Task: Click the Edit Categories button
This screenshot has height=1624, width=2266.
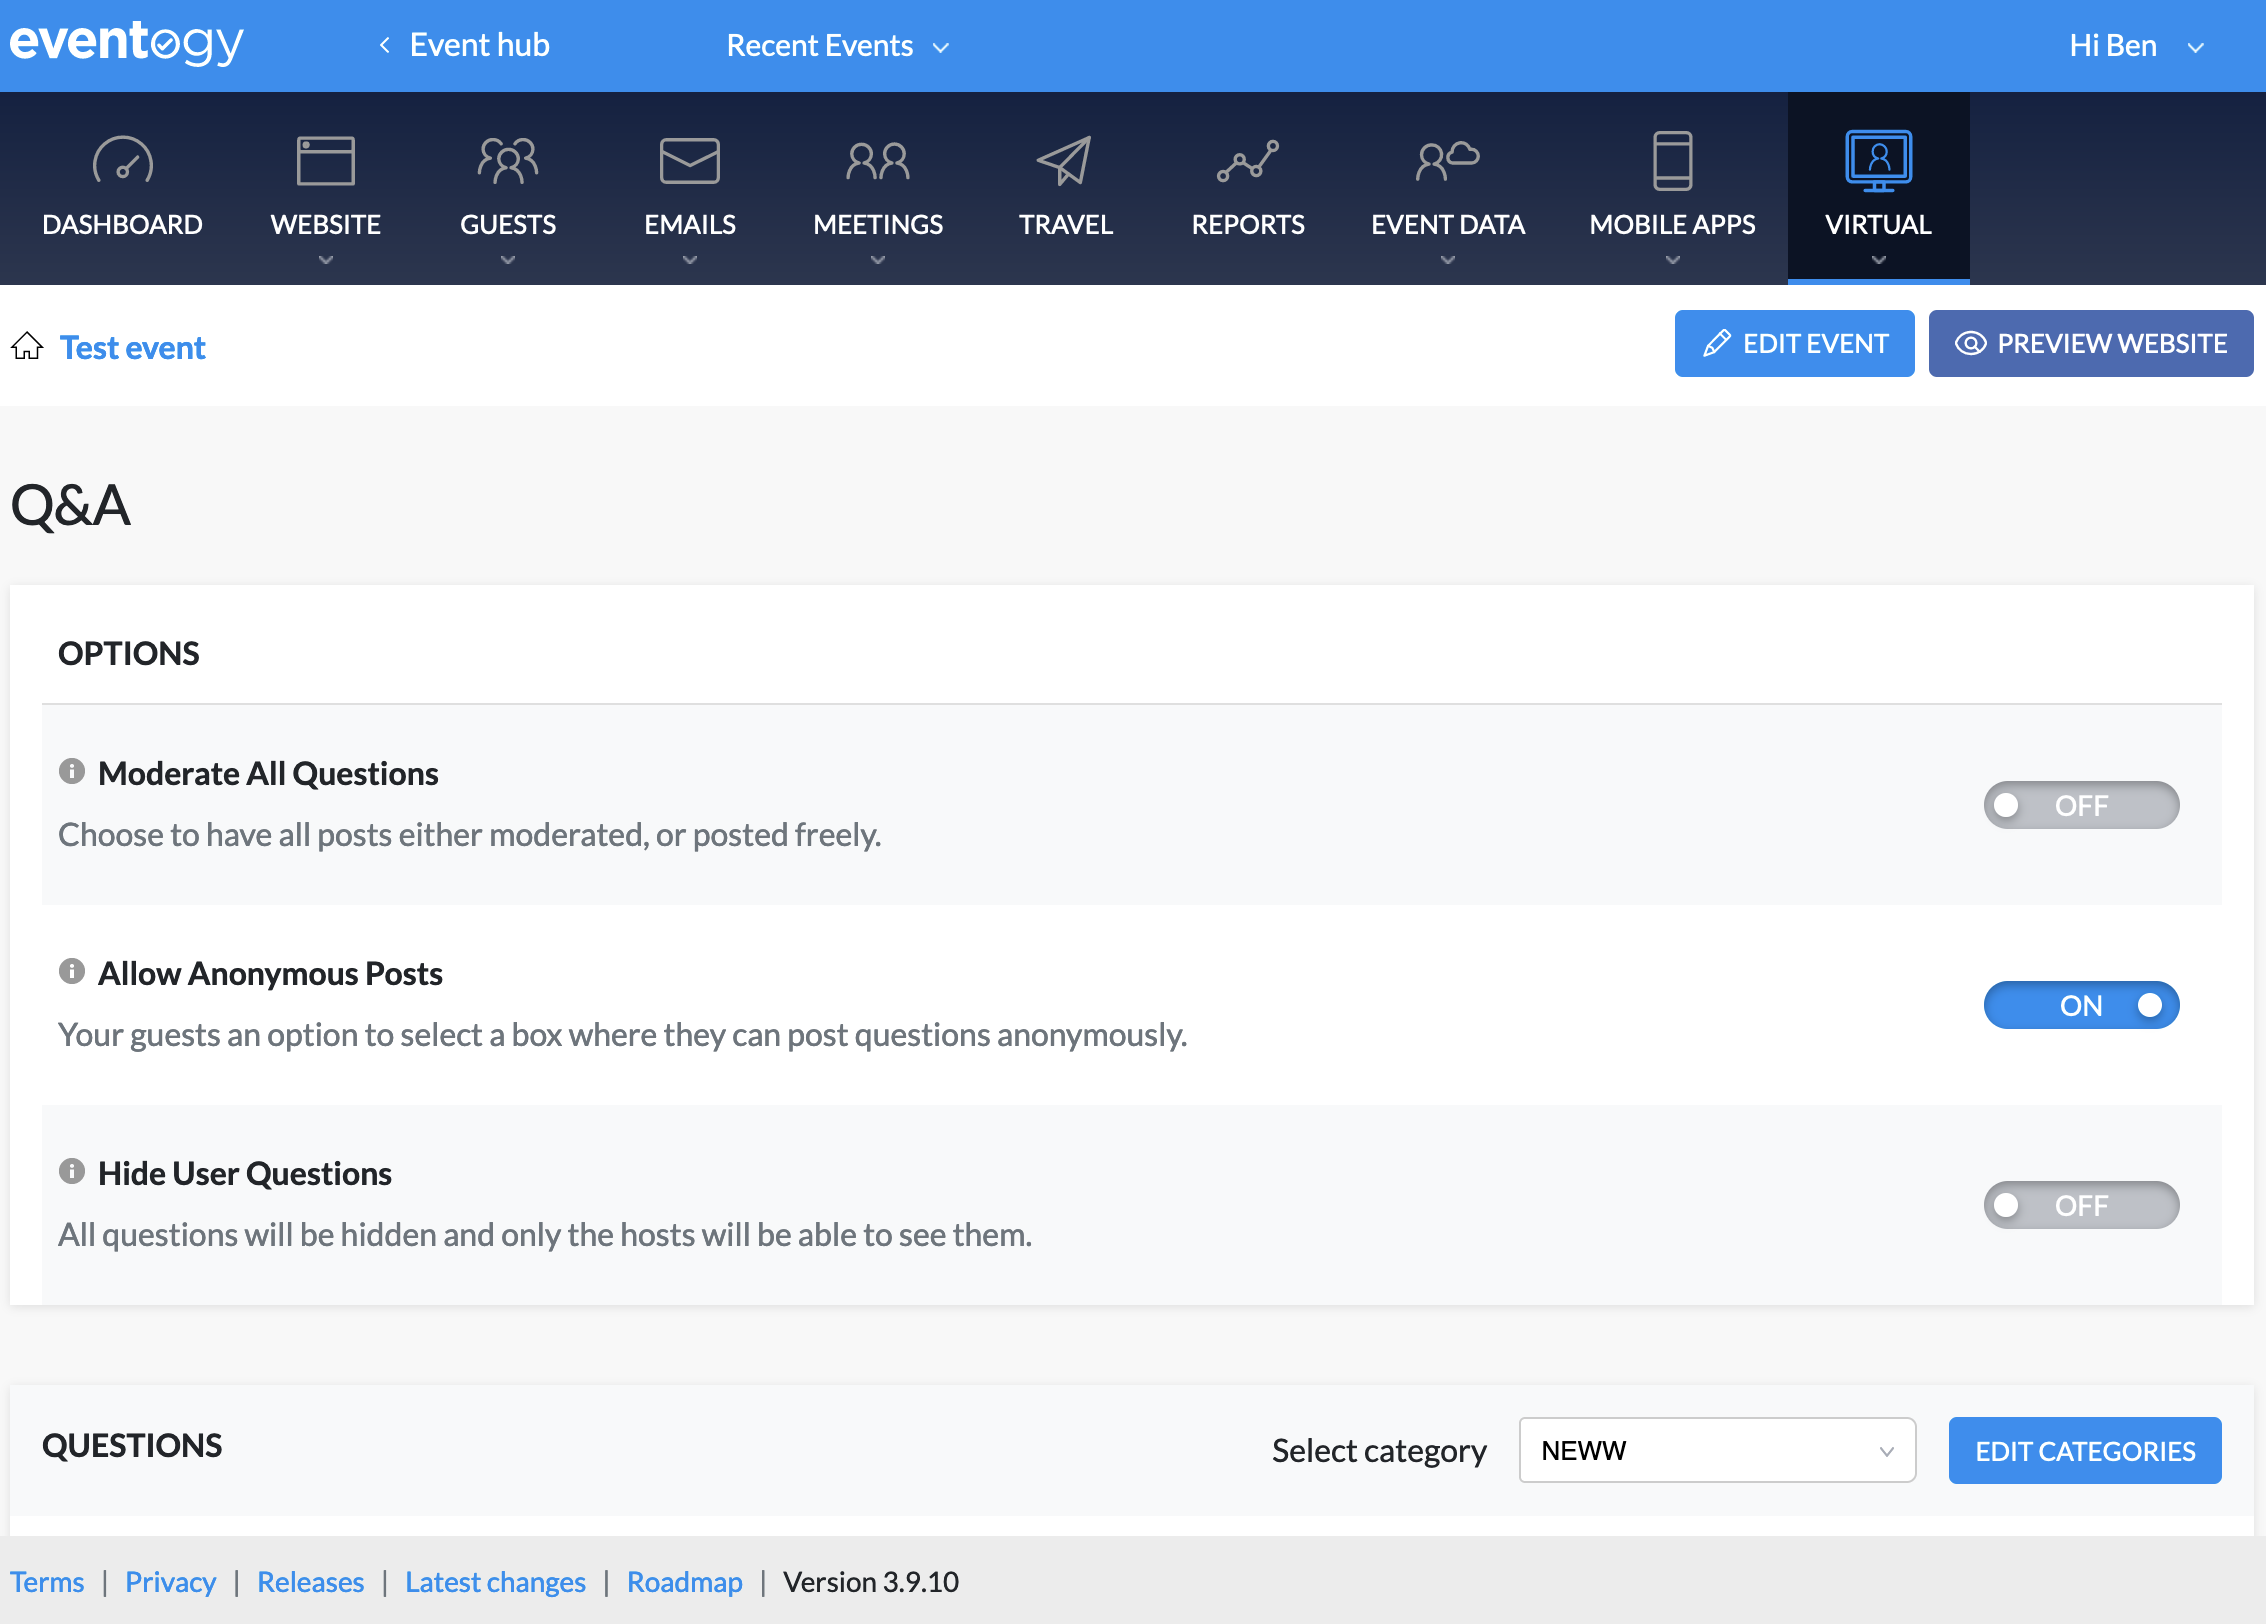Action: click(x=2084, y=1450)
